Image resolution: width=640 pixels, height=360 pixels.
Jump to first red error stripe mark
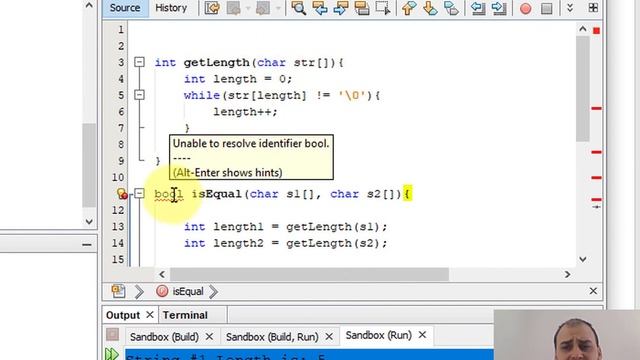596,108
